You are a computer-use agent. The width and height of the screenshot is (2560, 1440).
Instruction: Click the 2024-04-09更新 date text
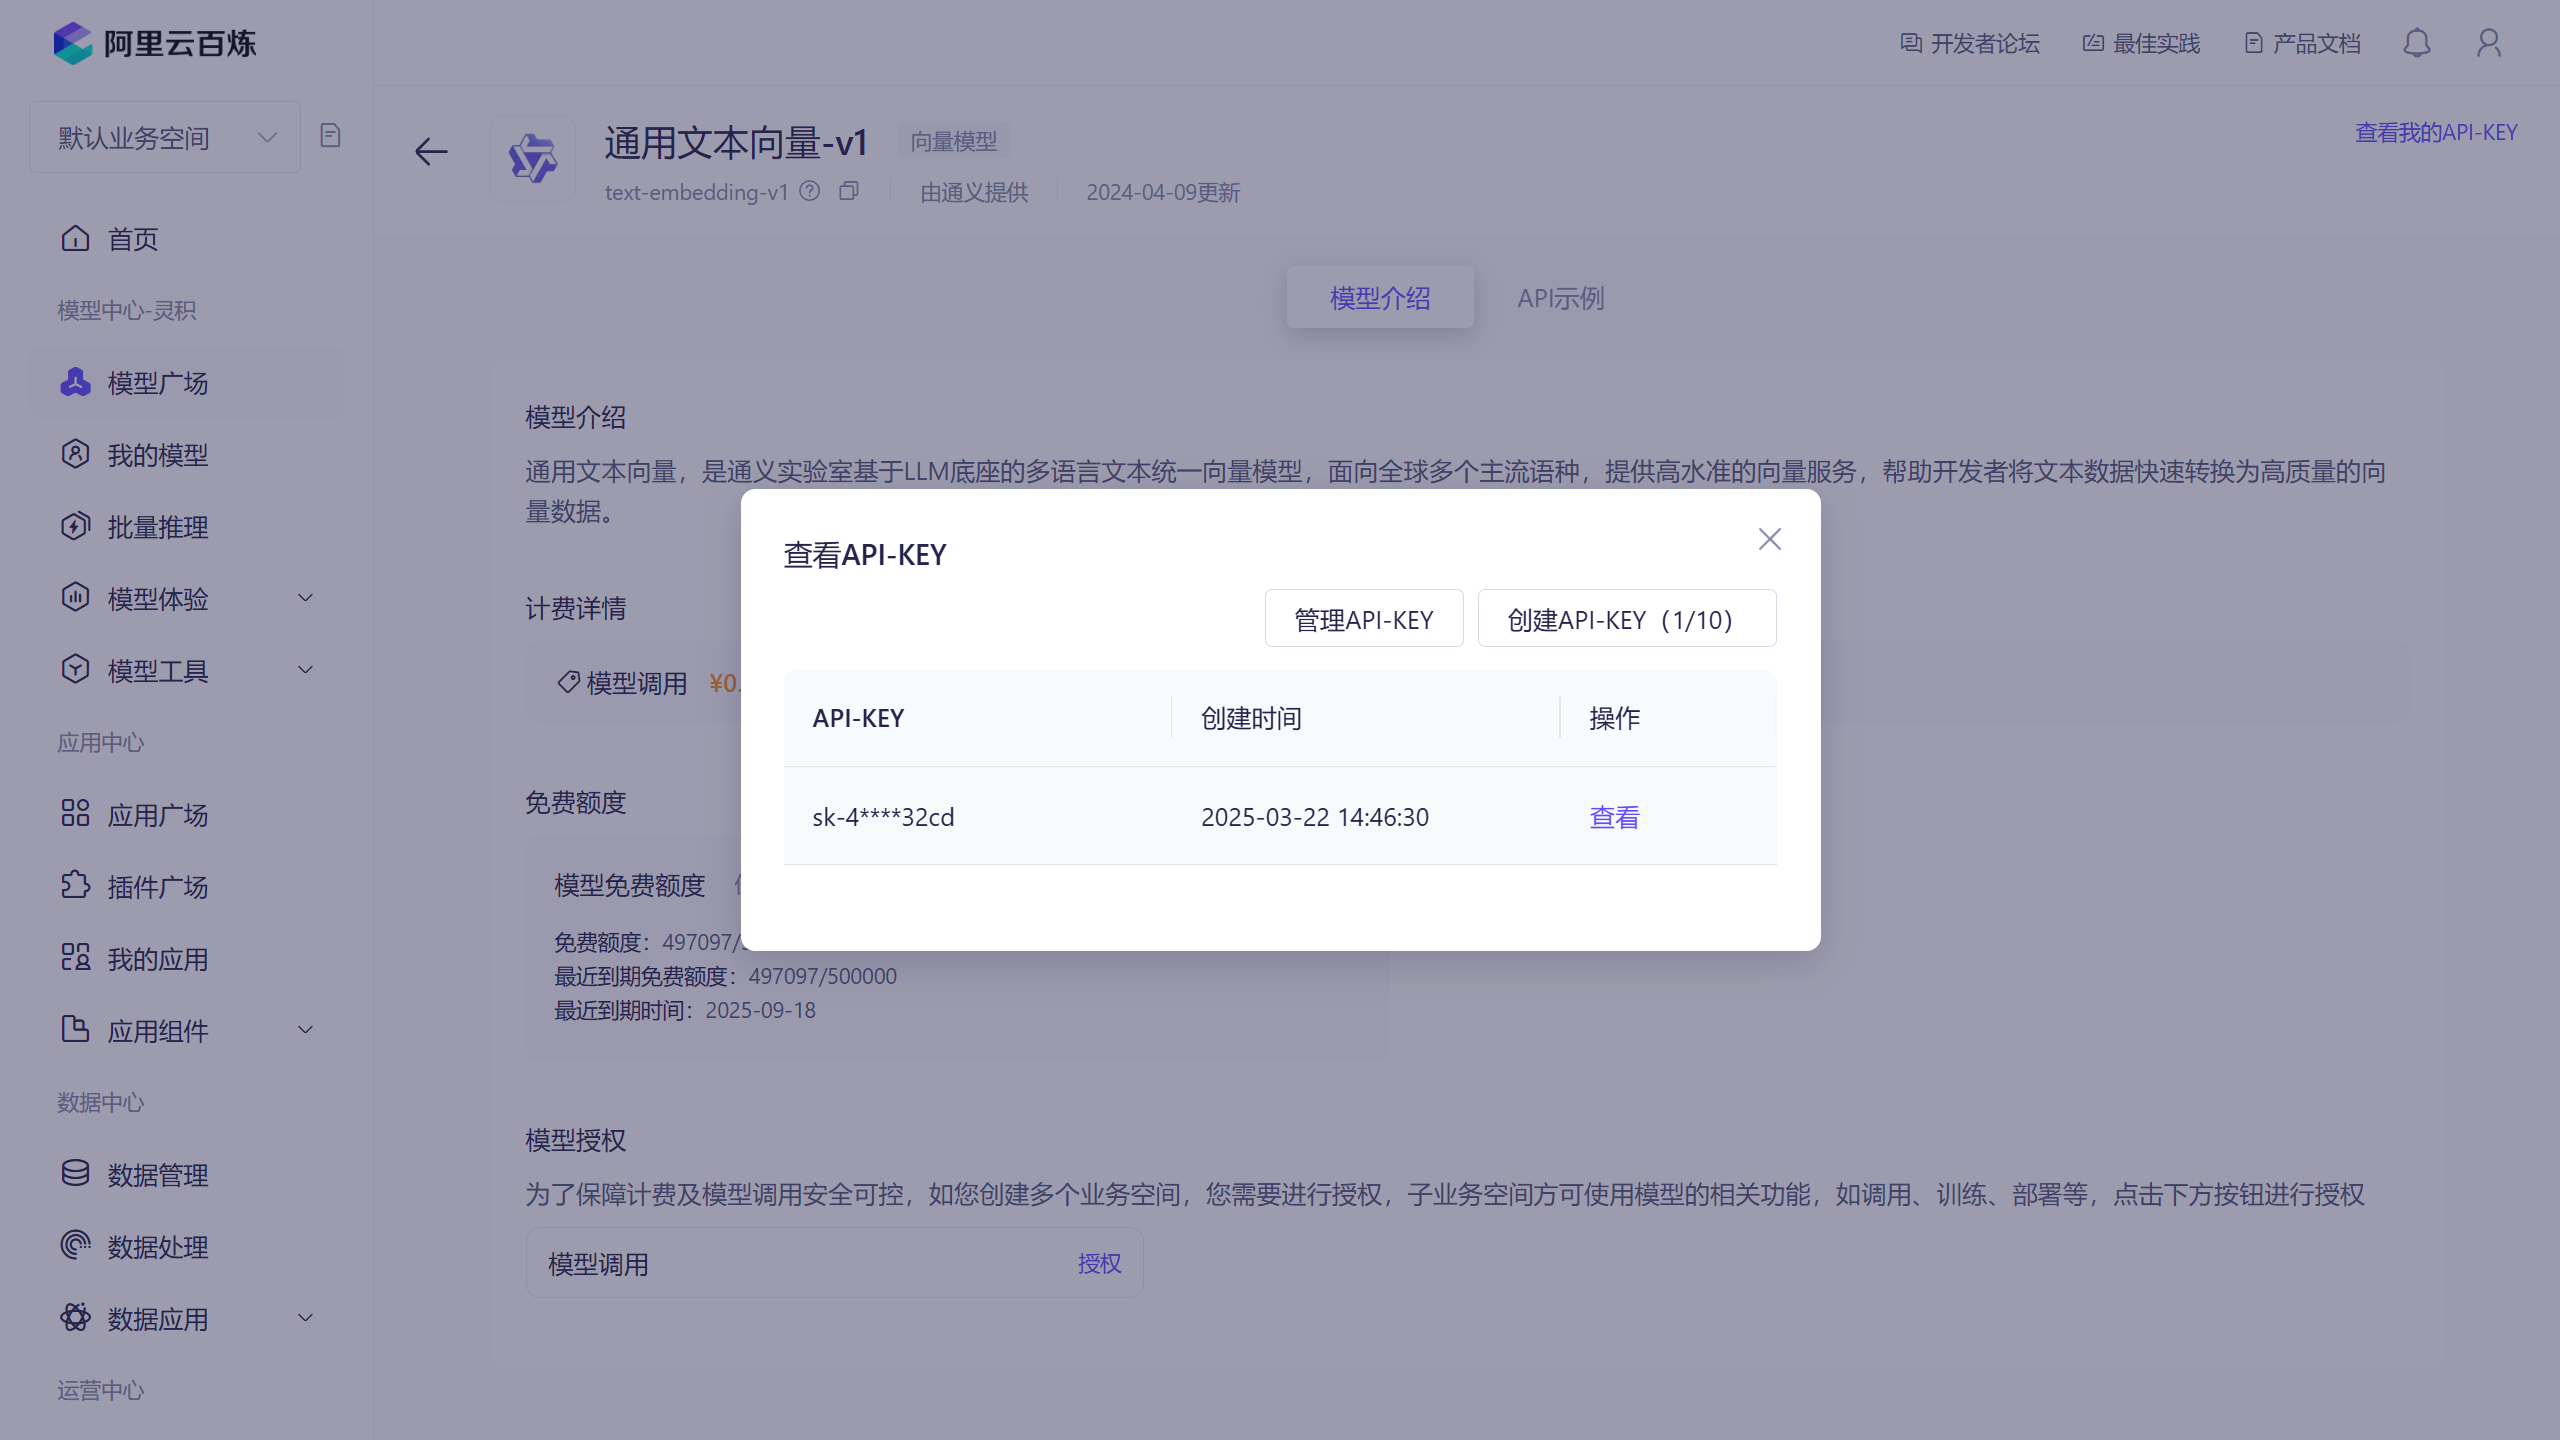click(x=1163, y=192)
